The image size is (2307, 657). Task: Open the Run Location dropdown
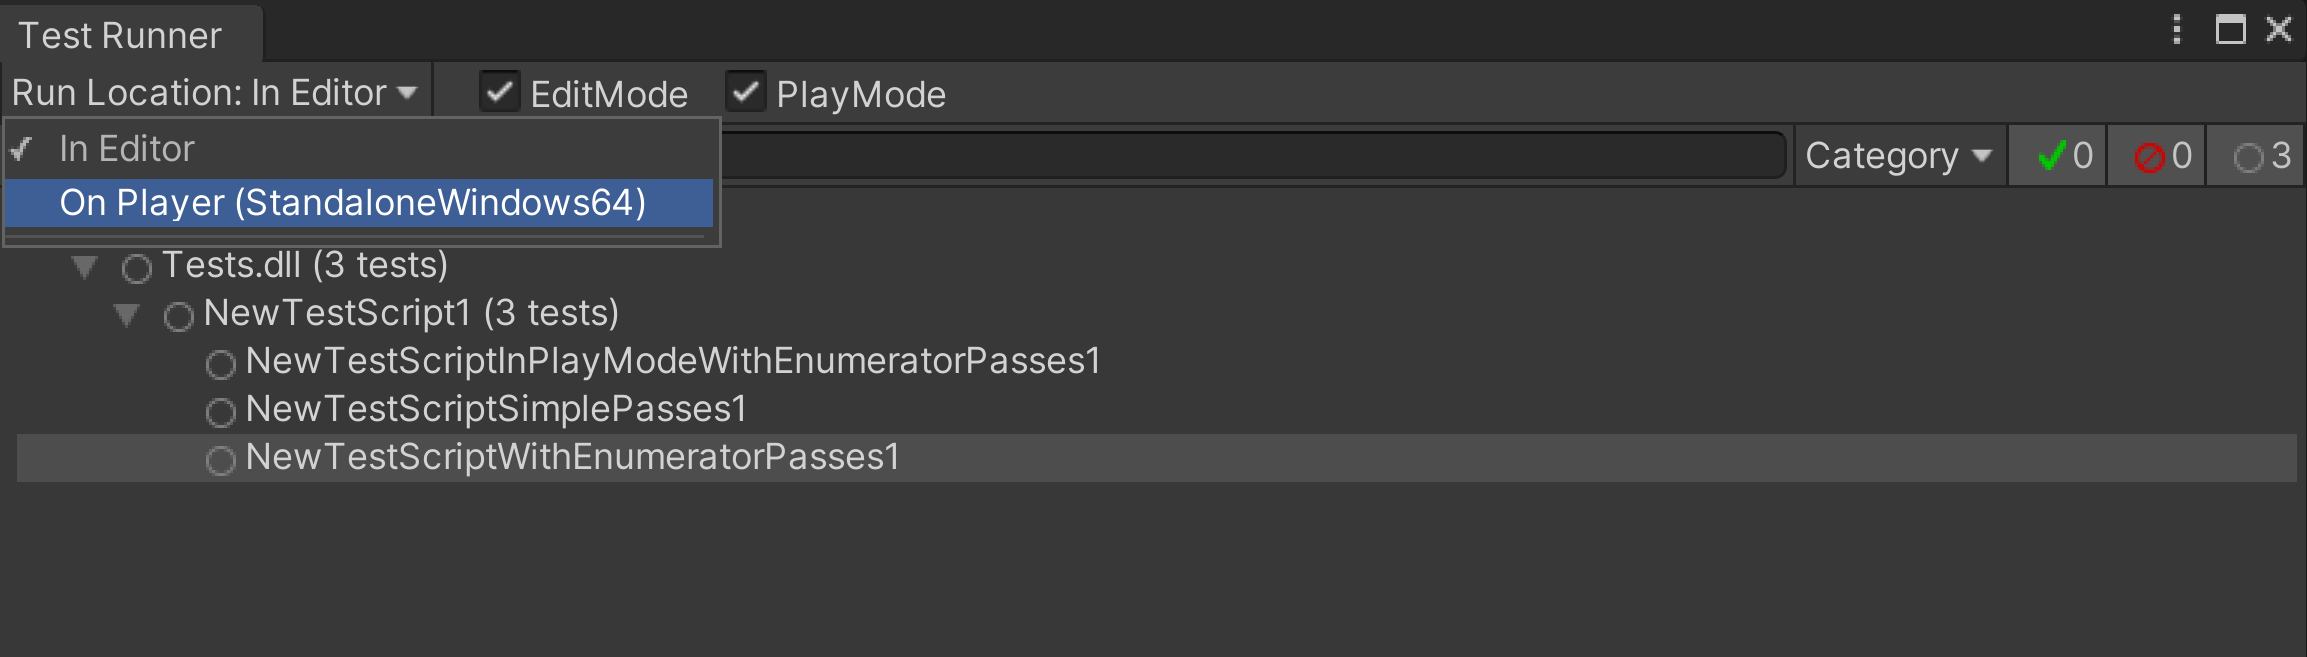[215, 92]
